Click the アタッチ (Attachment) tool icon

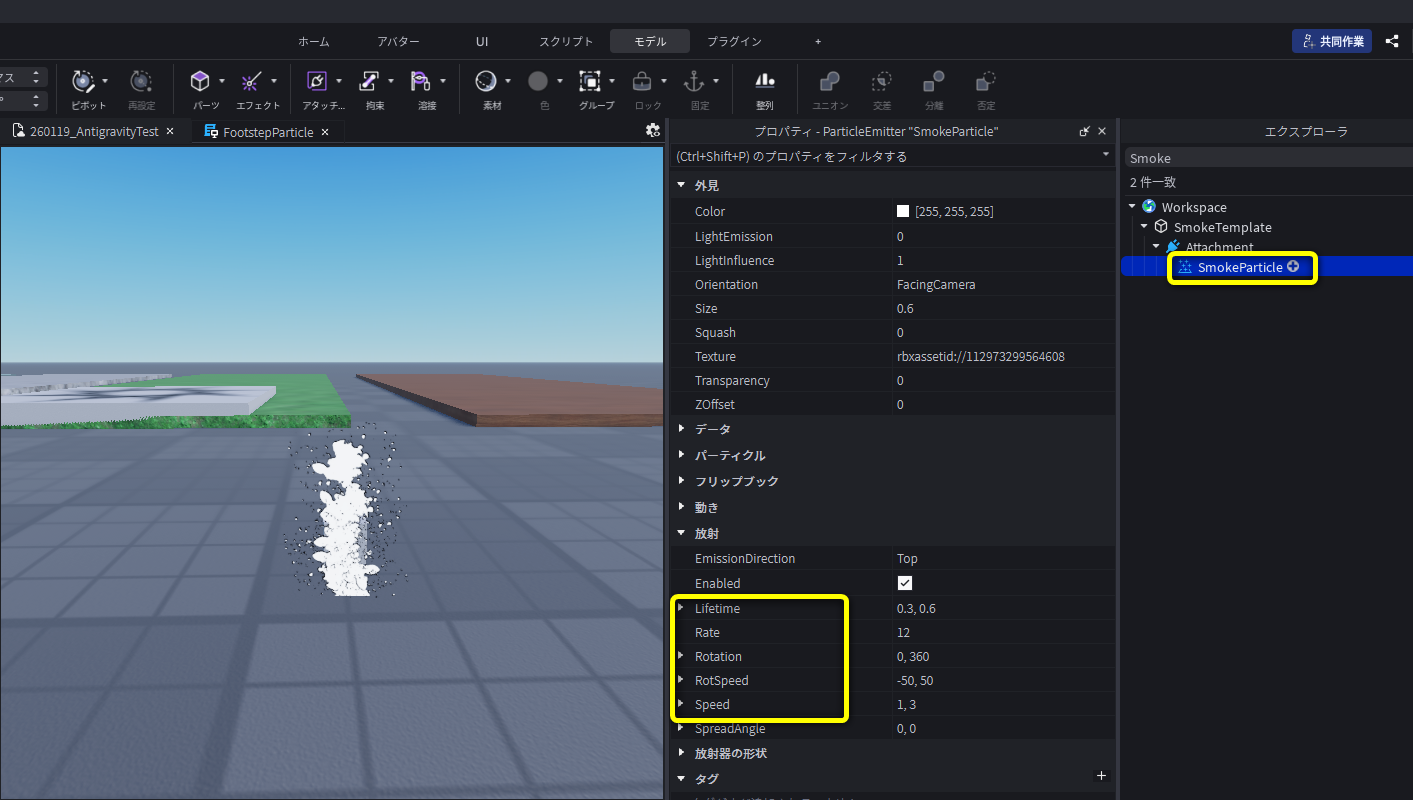[x=317, y=81]
